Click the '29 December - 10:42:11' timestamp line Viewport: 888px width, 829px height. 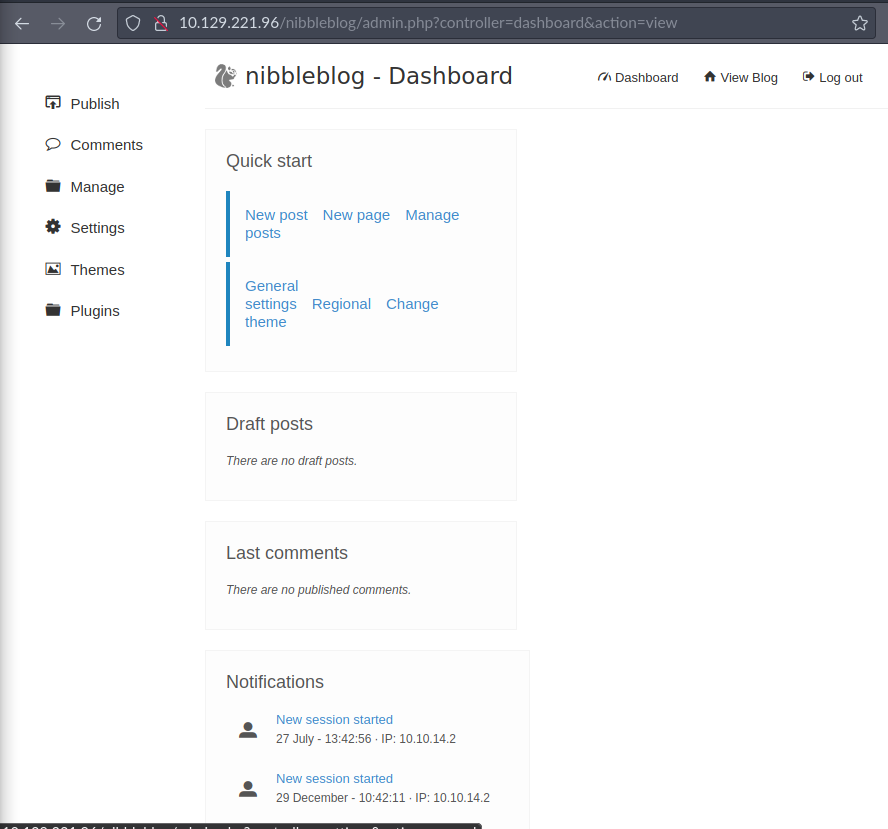(383, 798)
